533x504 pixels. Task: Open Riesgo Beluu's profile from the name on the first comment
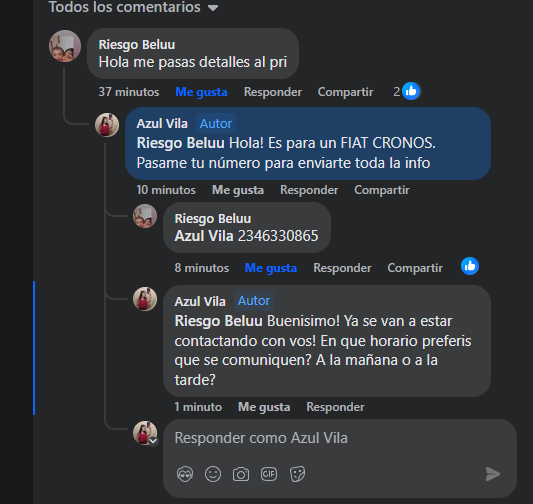coord(137,45)
